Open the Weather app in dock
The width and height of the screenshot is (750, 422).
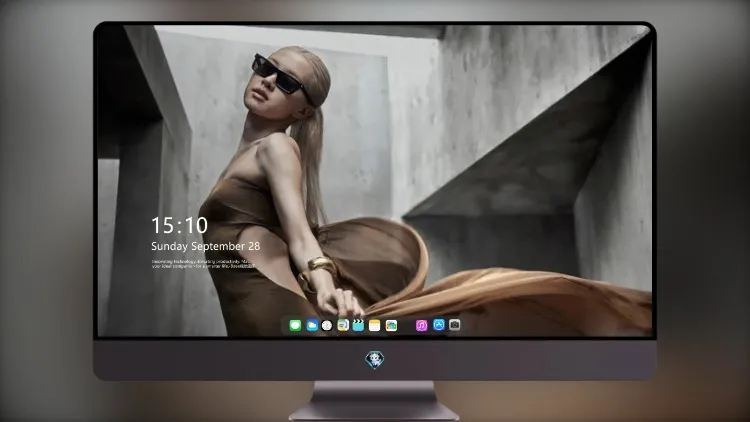(x=312, y=326)
